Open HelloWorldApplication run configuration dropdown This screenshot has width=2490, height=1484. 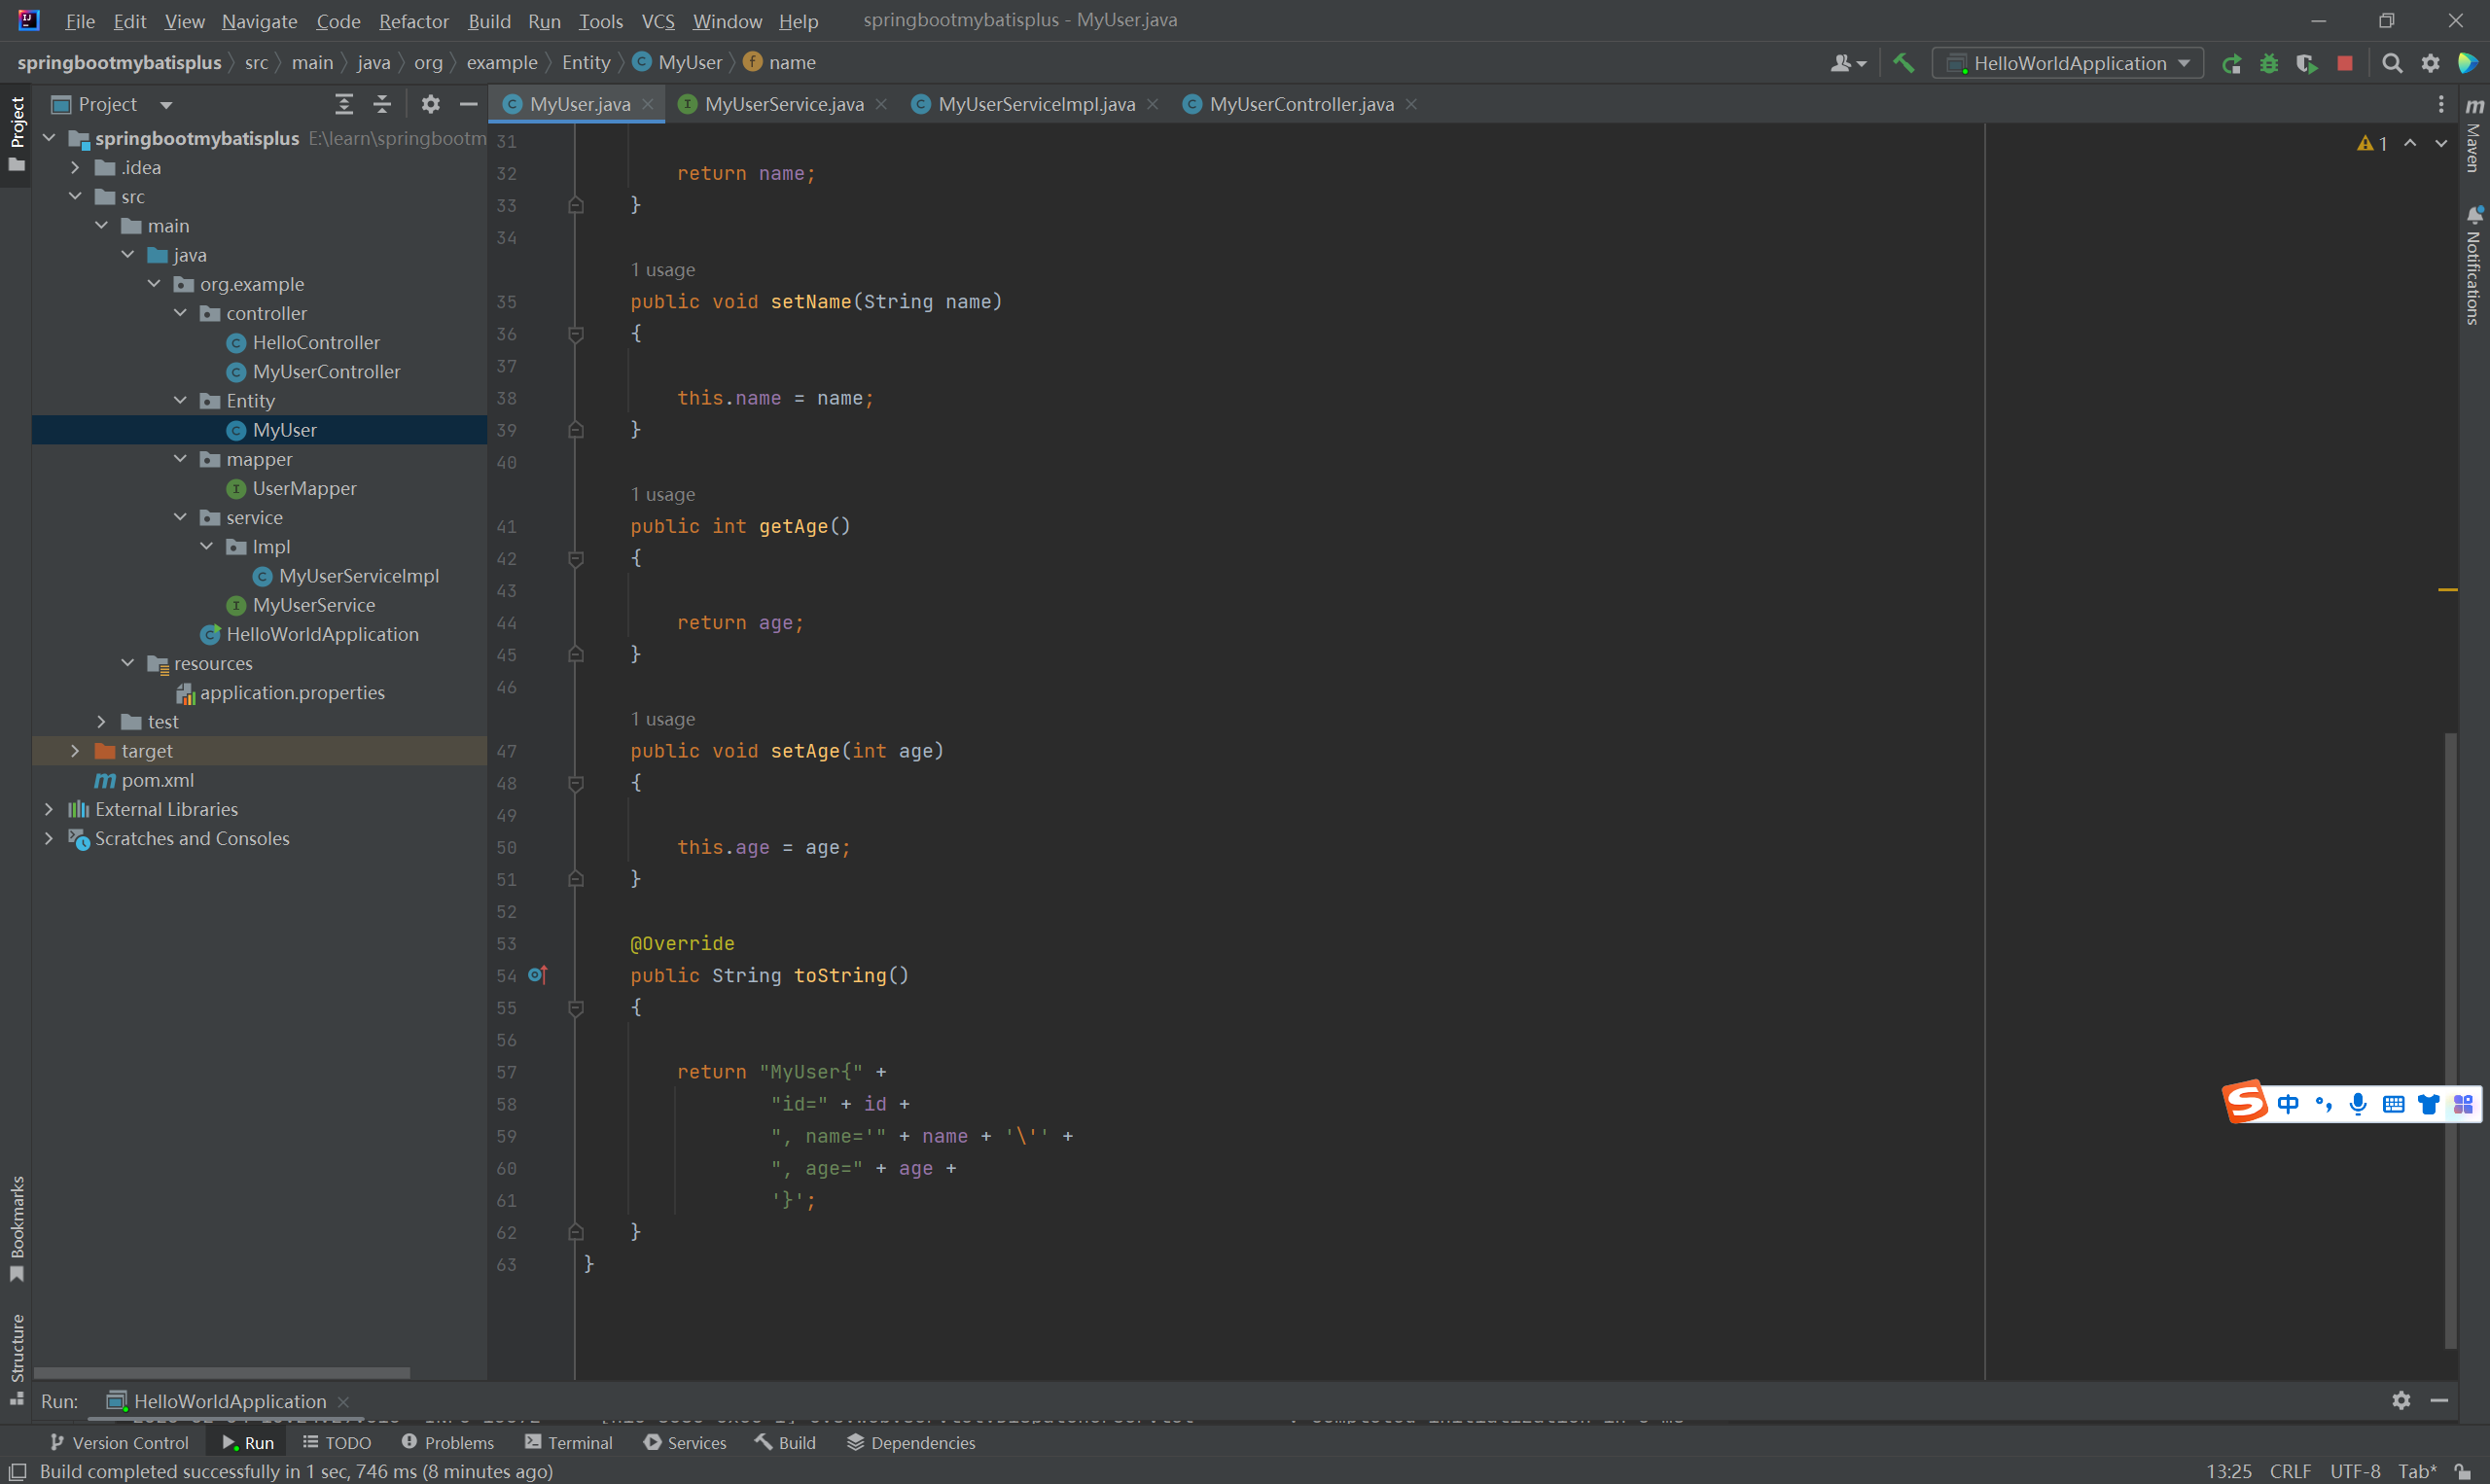(x=2068, y=63)
